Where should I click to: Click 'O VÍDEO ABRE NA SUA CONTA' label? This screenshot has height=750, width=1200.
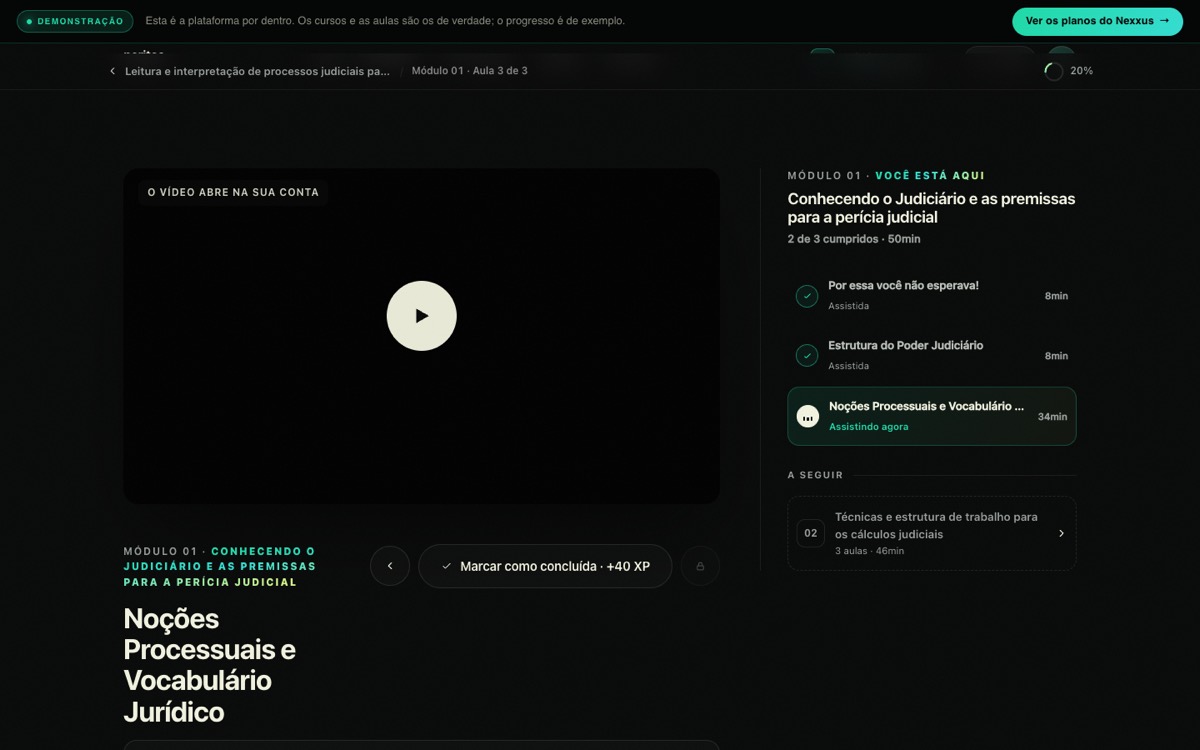(x=233, y=192)
